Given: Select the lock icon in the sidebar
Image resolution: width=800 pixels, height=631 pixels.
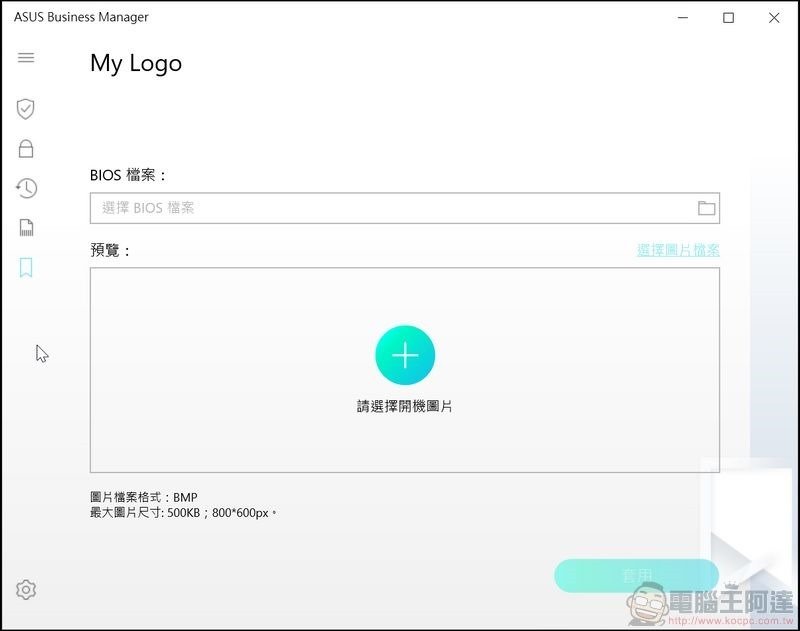Looking at the screenshot, I should tap(26, 148).
